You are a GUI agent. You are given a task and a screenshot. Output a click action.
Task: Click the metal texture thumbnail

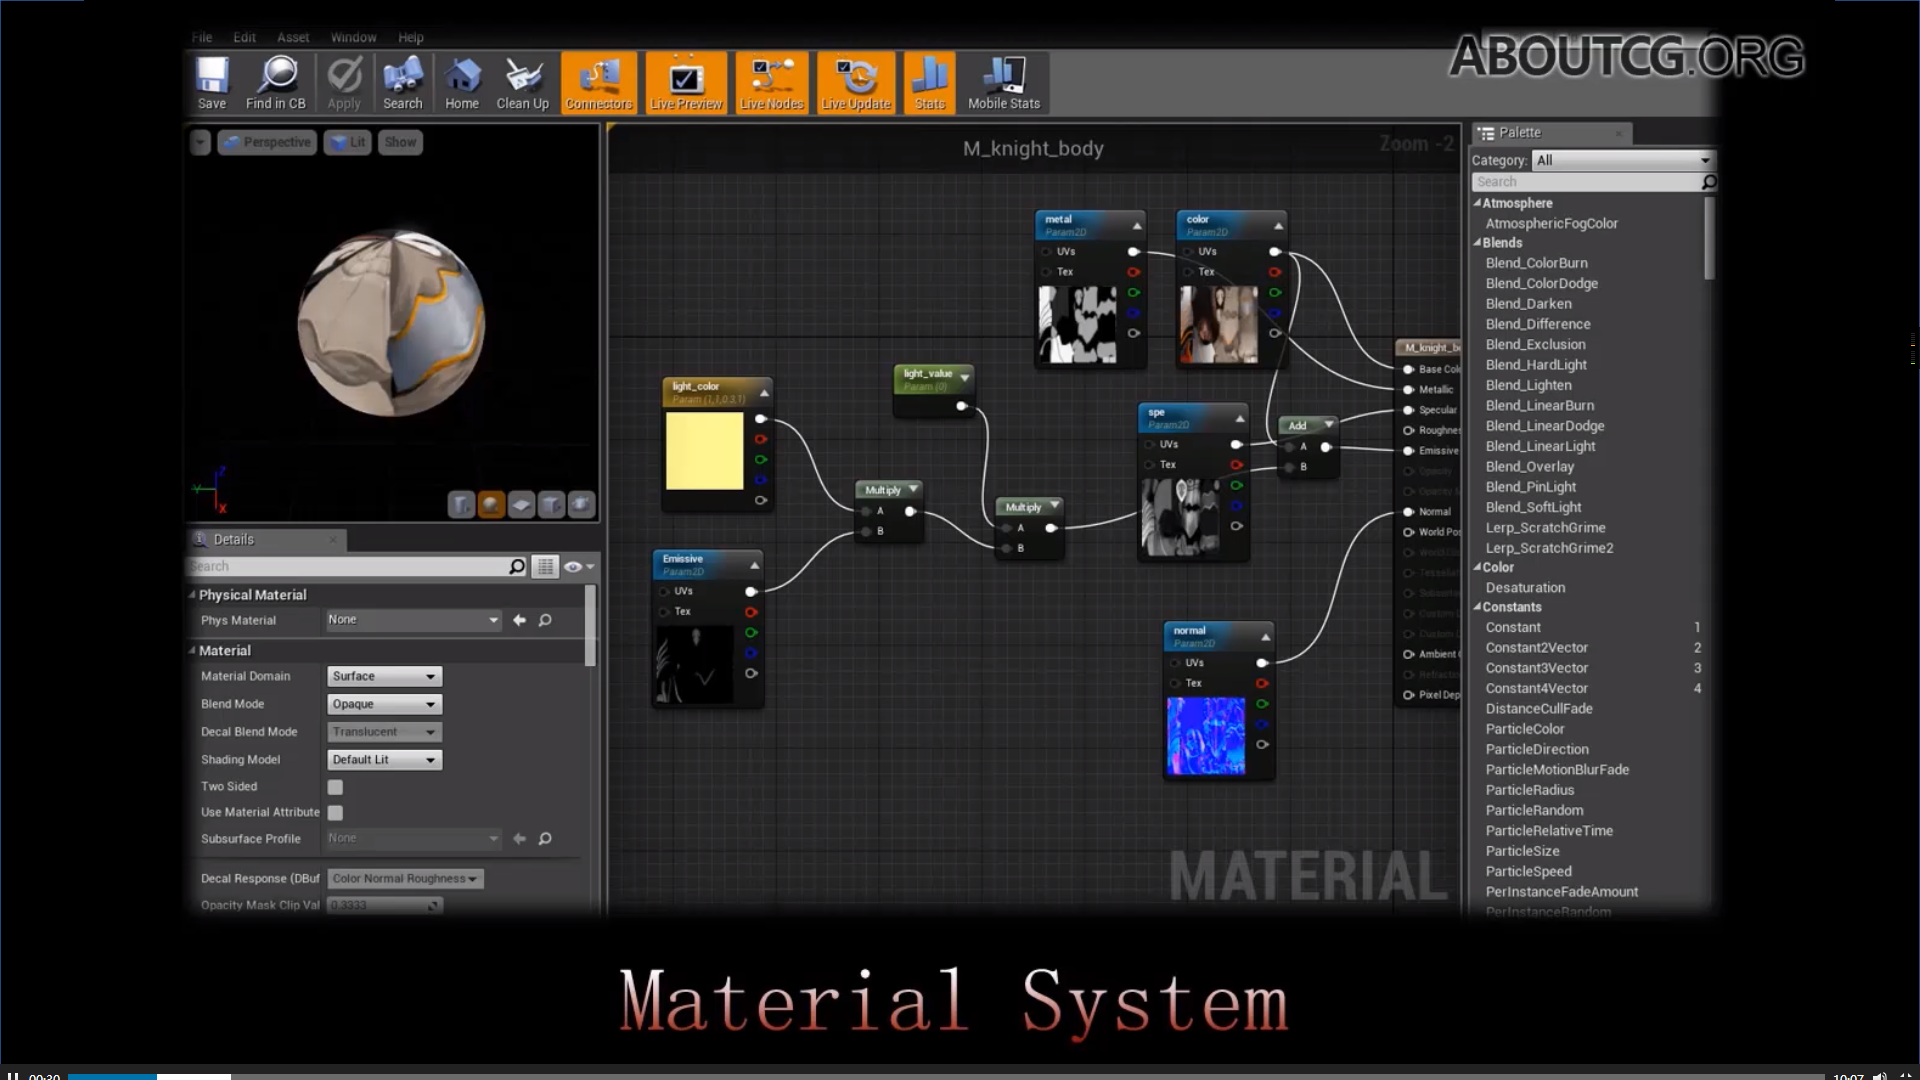point(1077,324)
